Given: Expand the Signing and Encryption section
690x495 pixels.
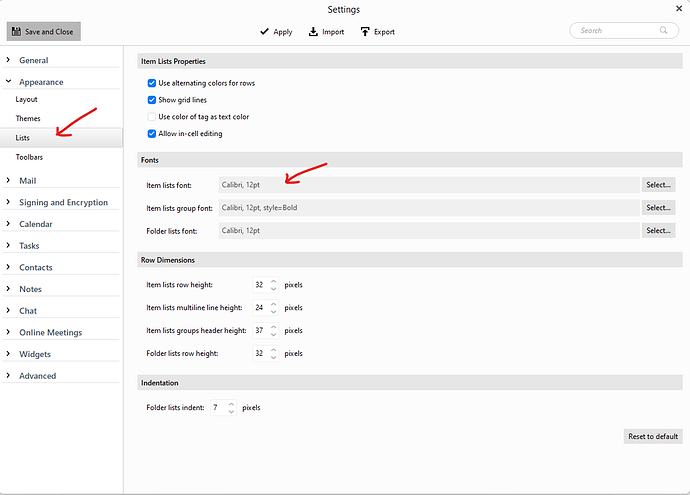Looking at the screenshot, I should tap(9, 202).
